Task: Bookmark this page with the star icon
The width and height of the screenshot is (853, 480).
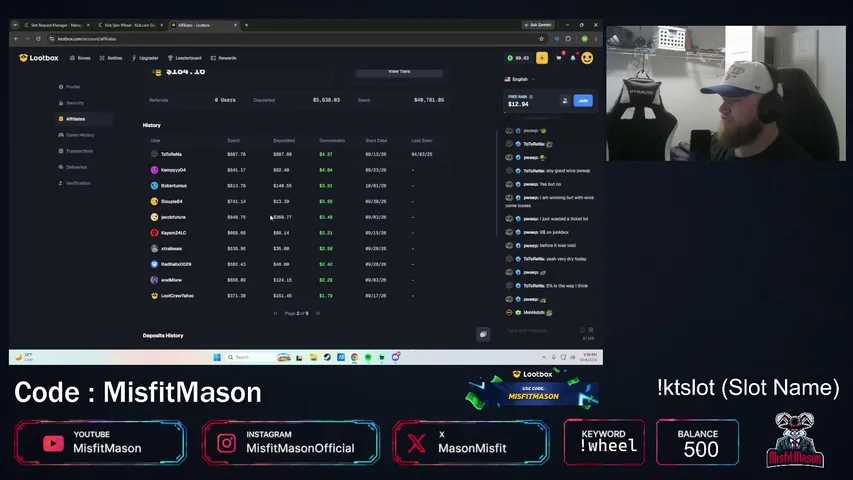Action: 541,39
